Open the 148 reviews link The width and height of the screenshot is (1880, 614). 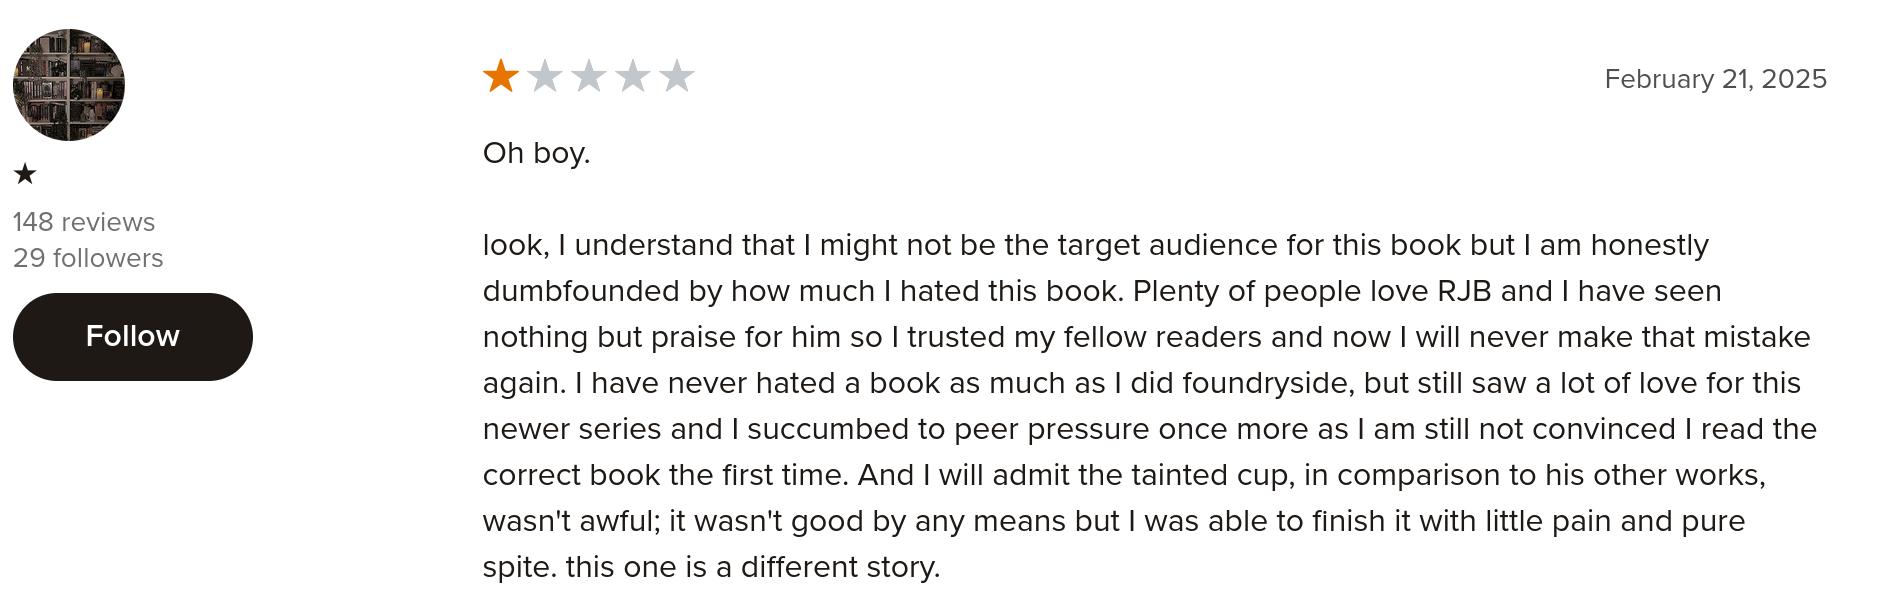pos(84,222)
